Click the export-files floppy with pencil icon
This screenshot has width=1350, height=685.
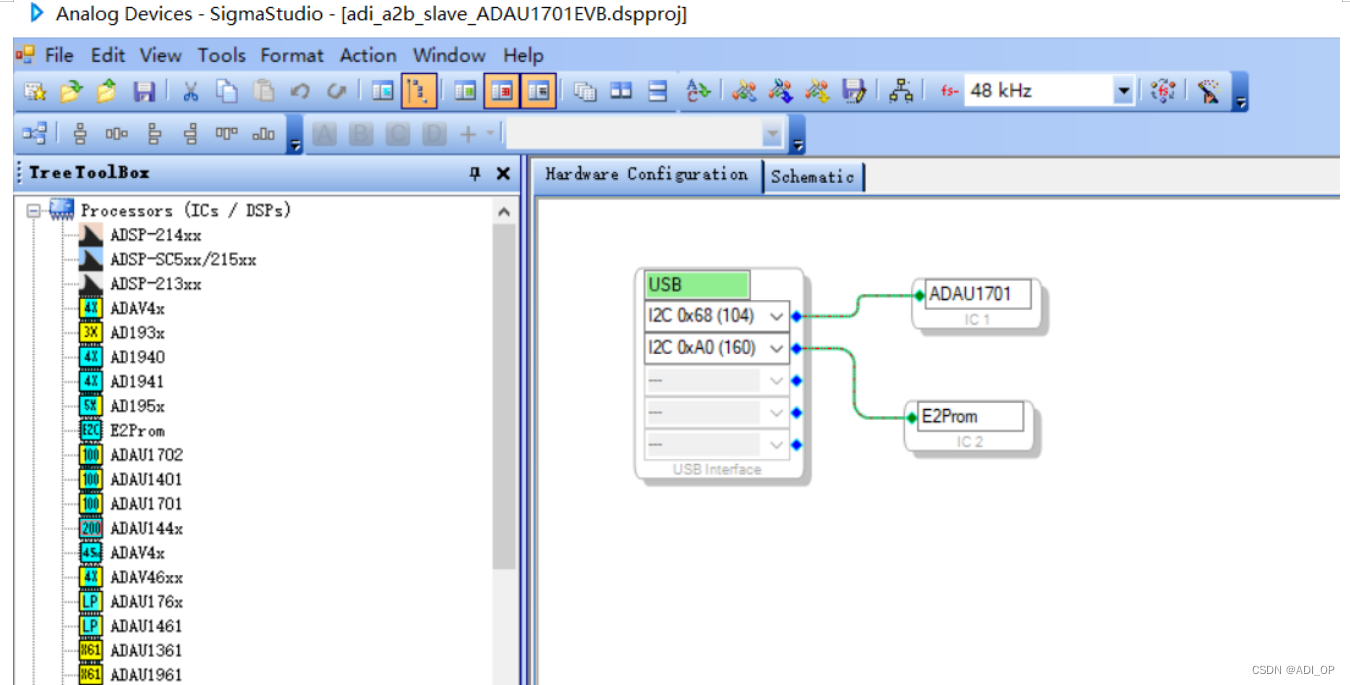(x=854, y=91)
